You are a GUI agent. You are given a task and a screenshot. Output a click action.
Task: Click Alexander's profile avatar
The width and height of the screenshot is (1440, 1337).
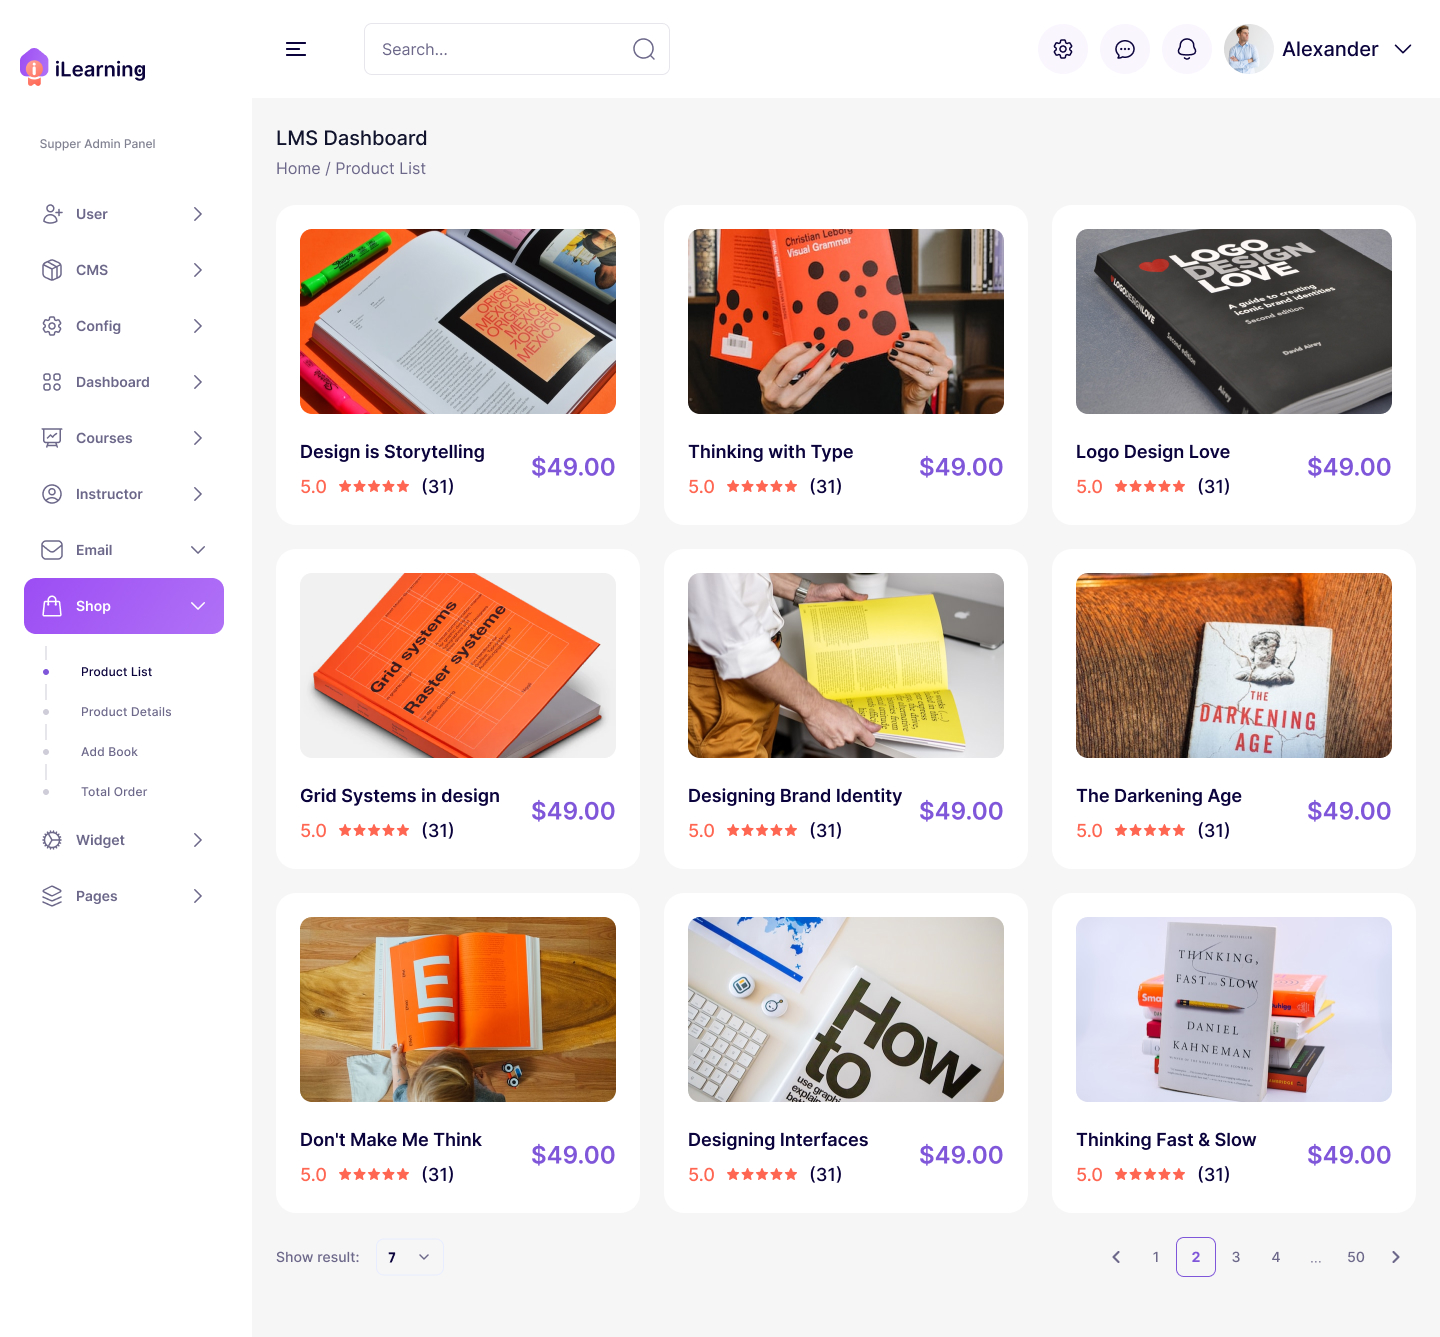pyautogui.click(x=1249, y=49)
